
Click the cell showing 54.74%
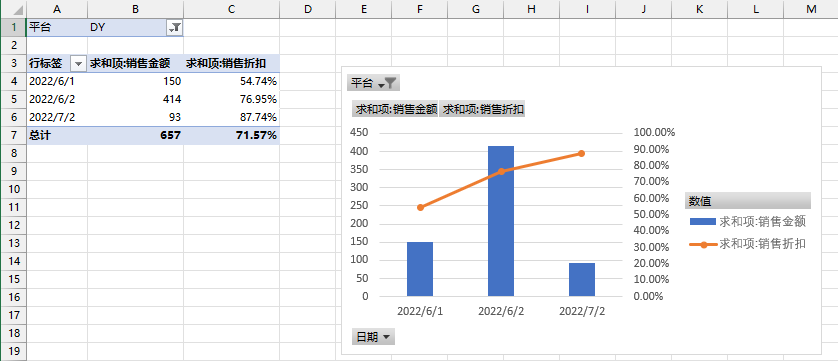coord(231,81)
